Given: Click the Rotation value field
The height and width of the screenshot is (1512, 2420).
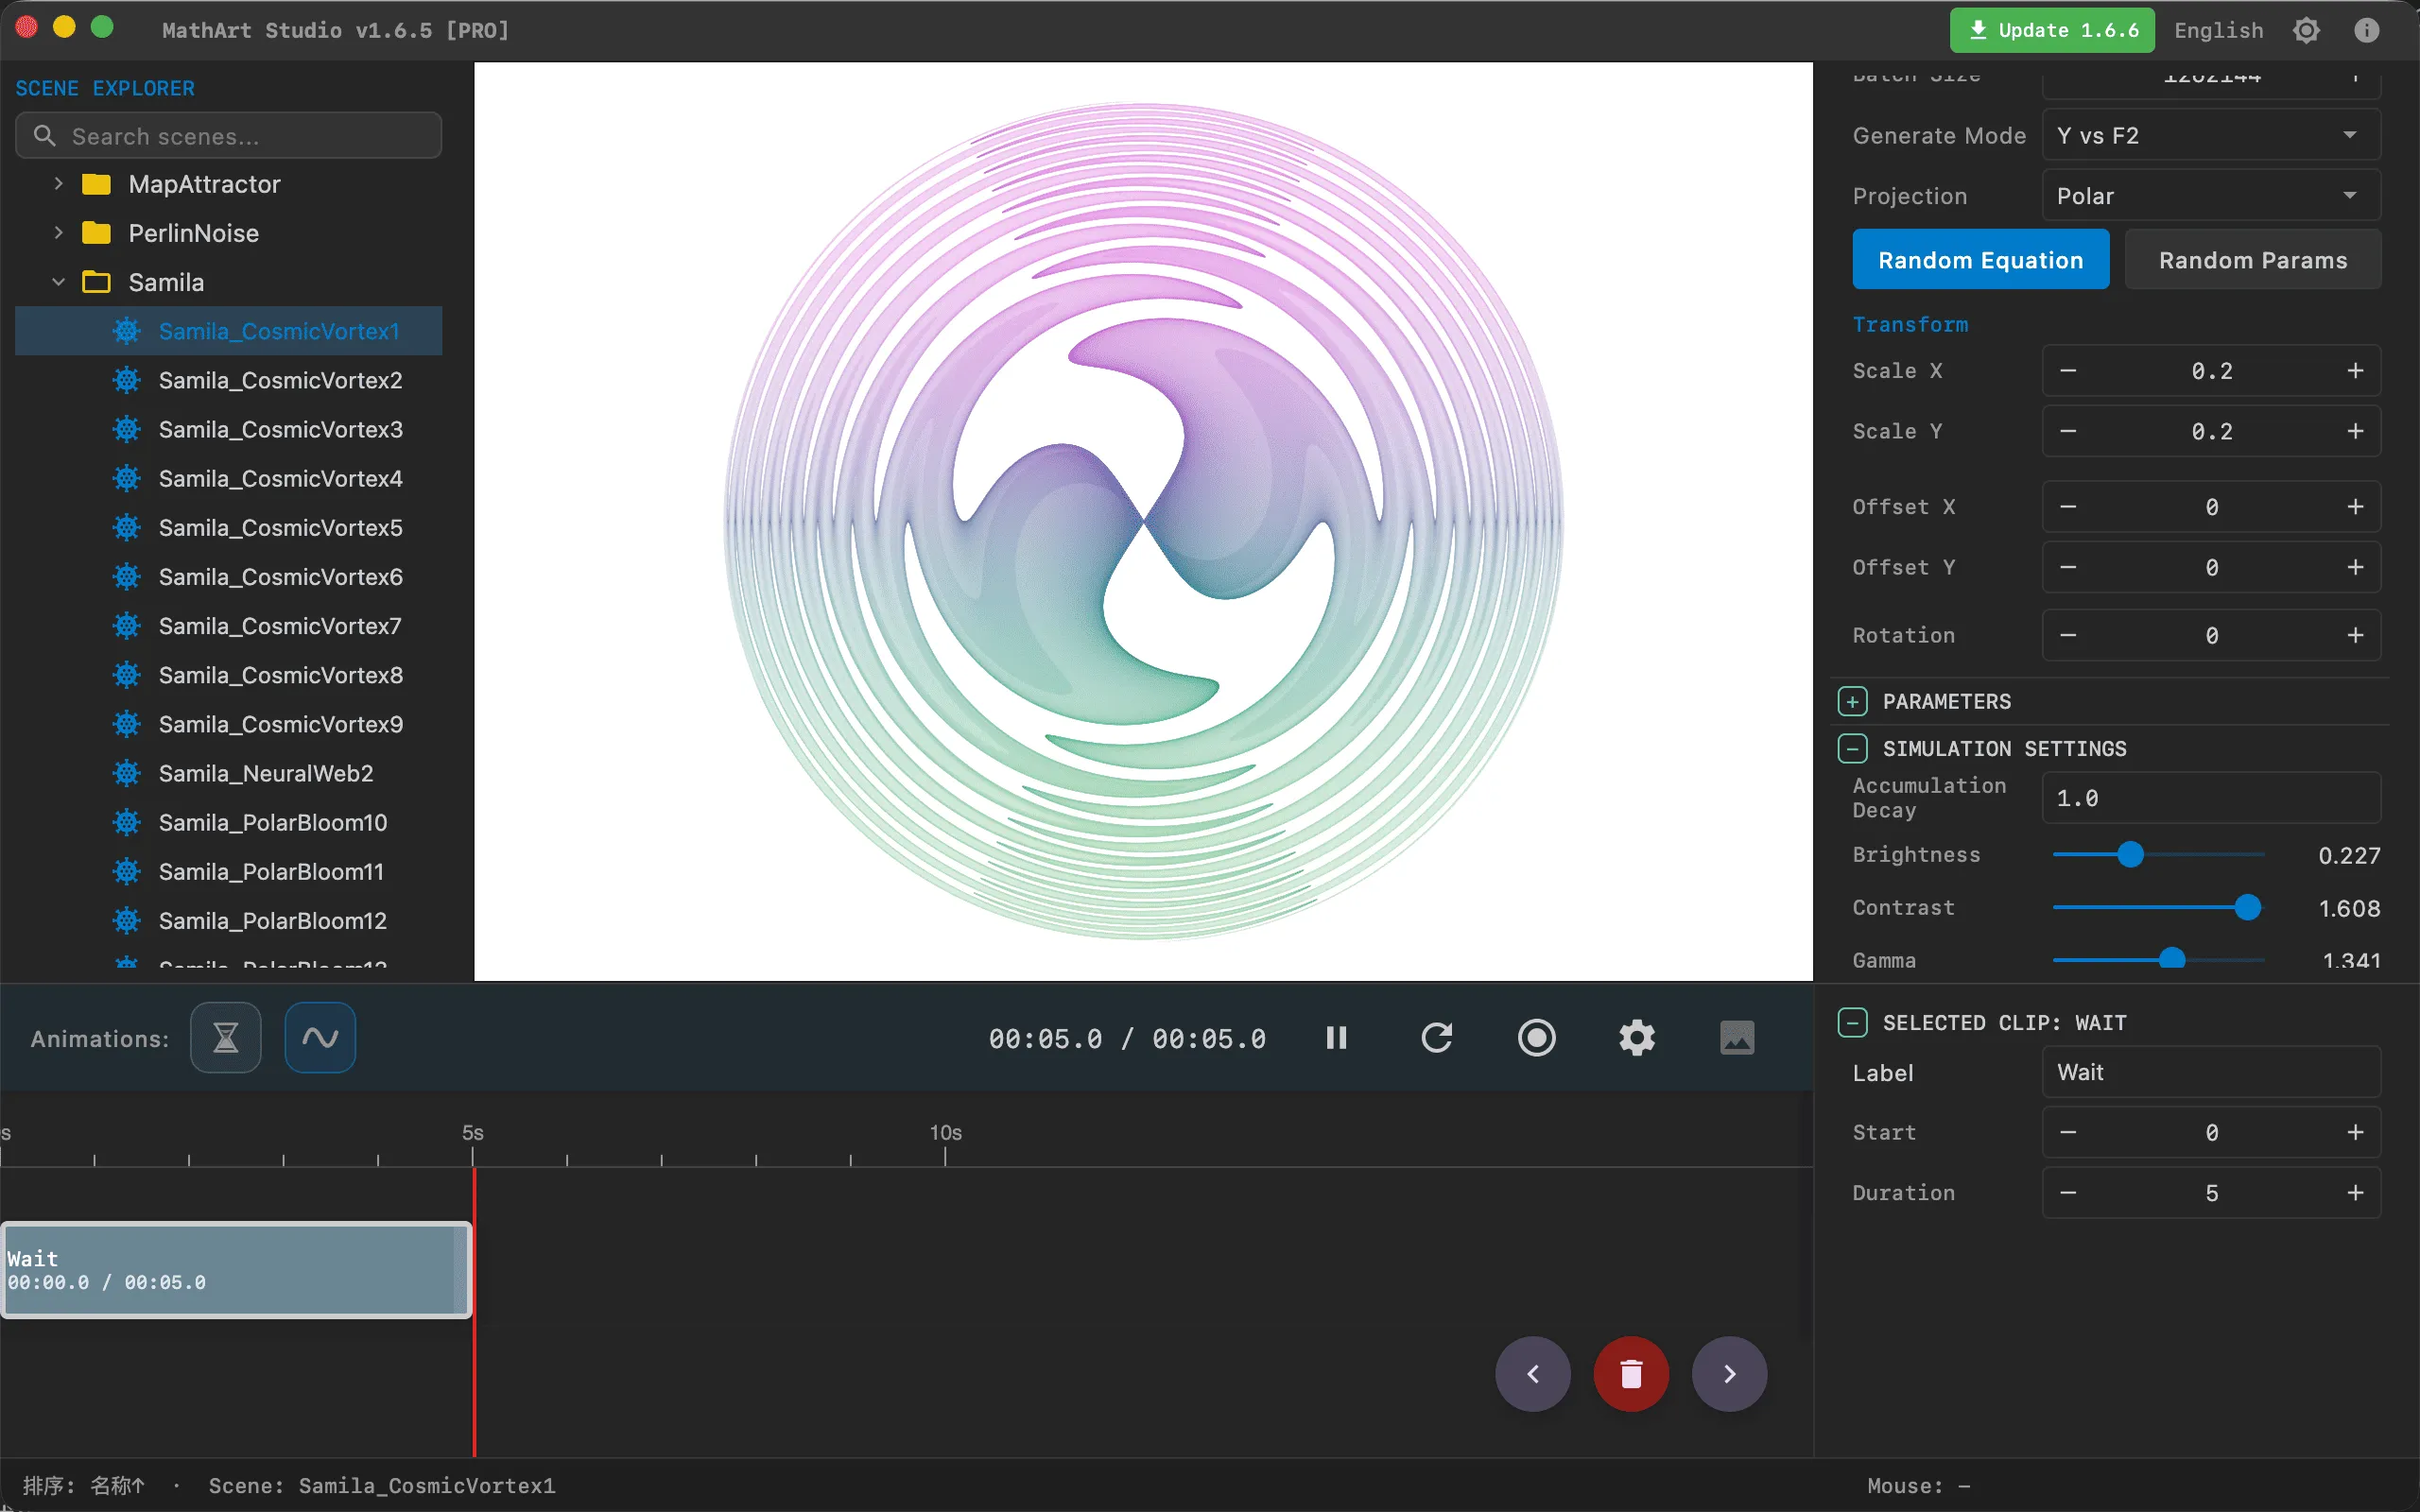Looking at the screenshot, I should pyautogui.click(x=2211, y=635).
